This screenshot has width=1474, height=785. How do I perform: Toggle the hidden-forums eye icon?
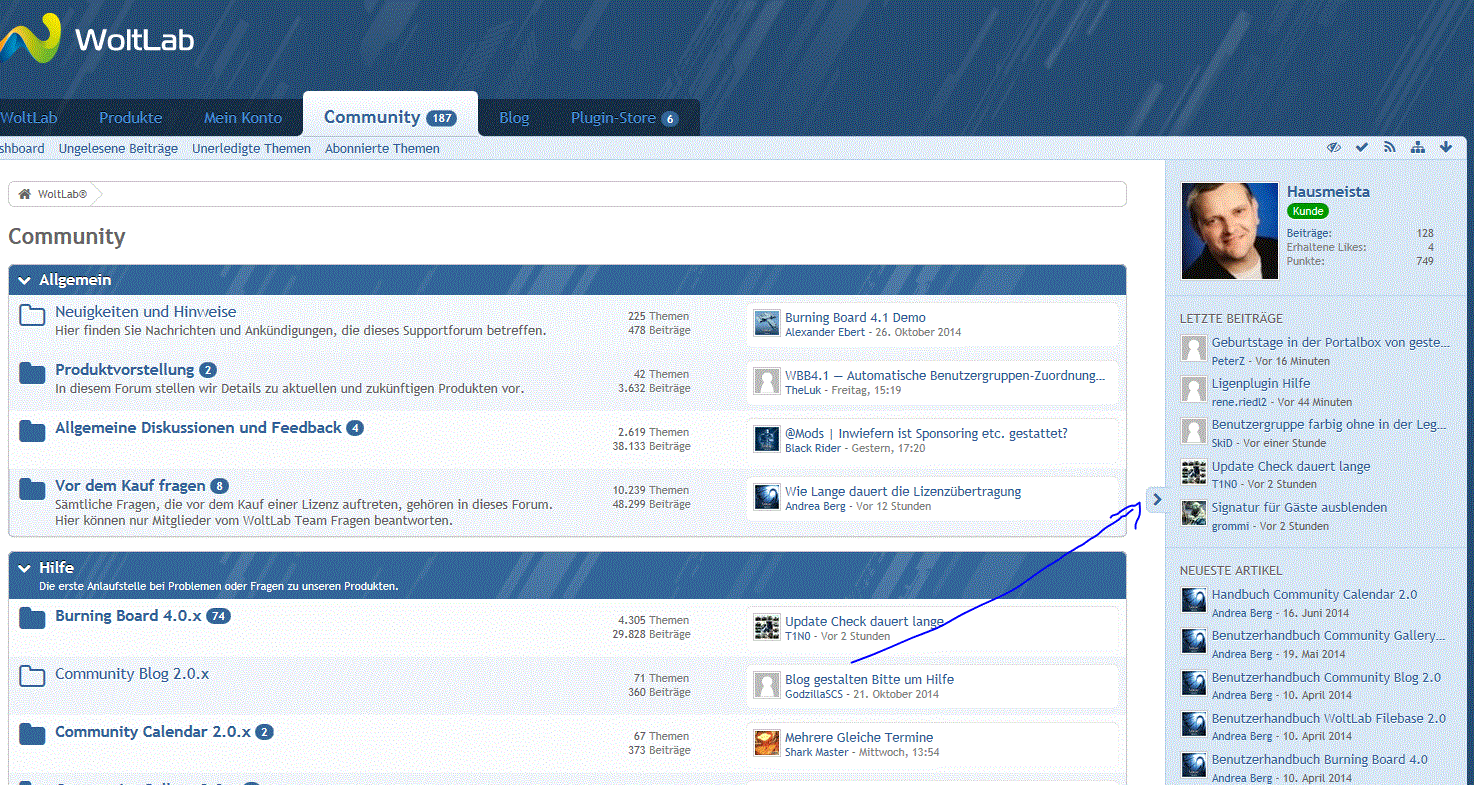(x=1333, y=147)
